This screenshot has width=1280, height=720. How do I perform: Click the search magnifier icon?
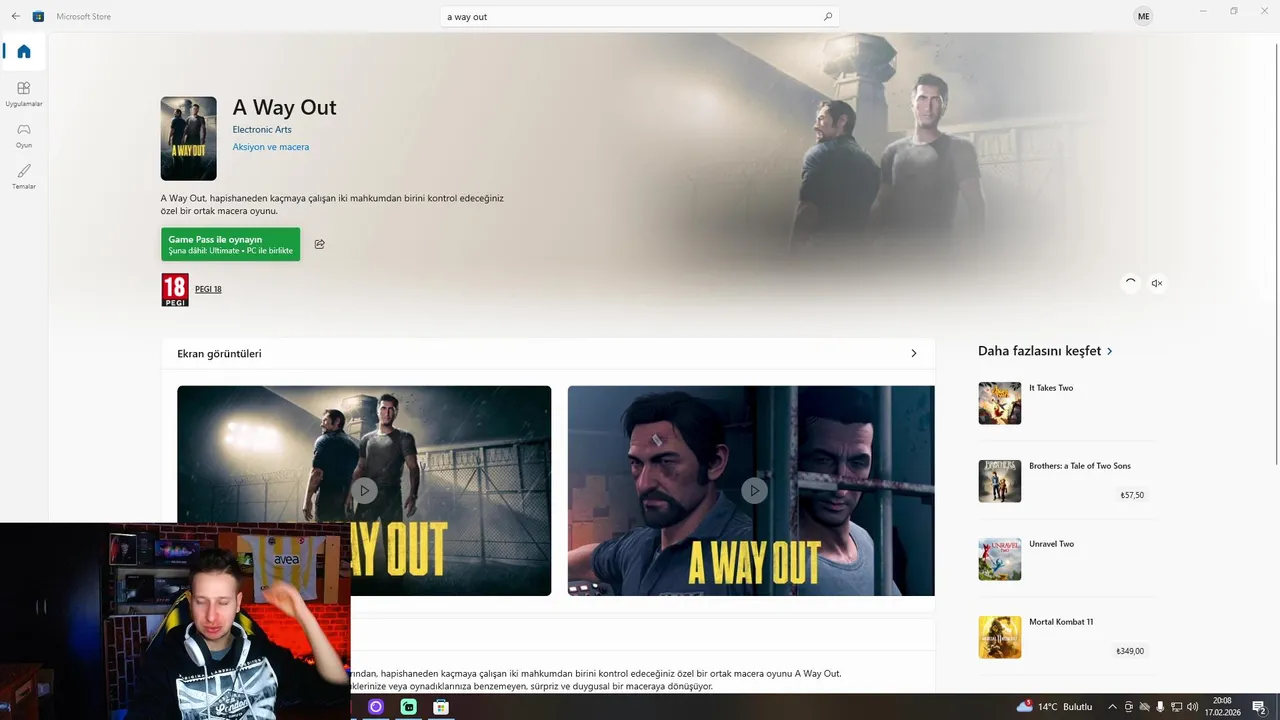[x=828, y=17]
